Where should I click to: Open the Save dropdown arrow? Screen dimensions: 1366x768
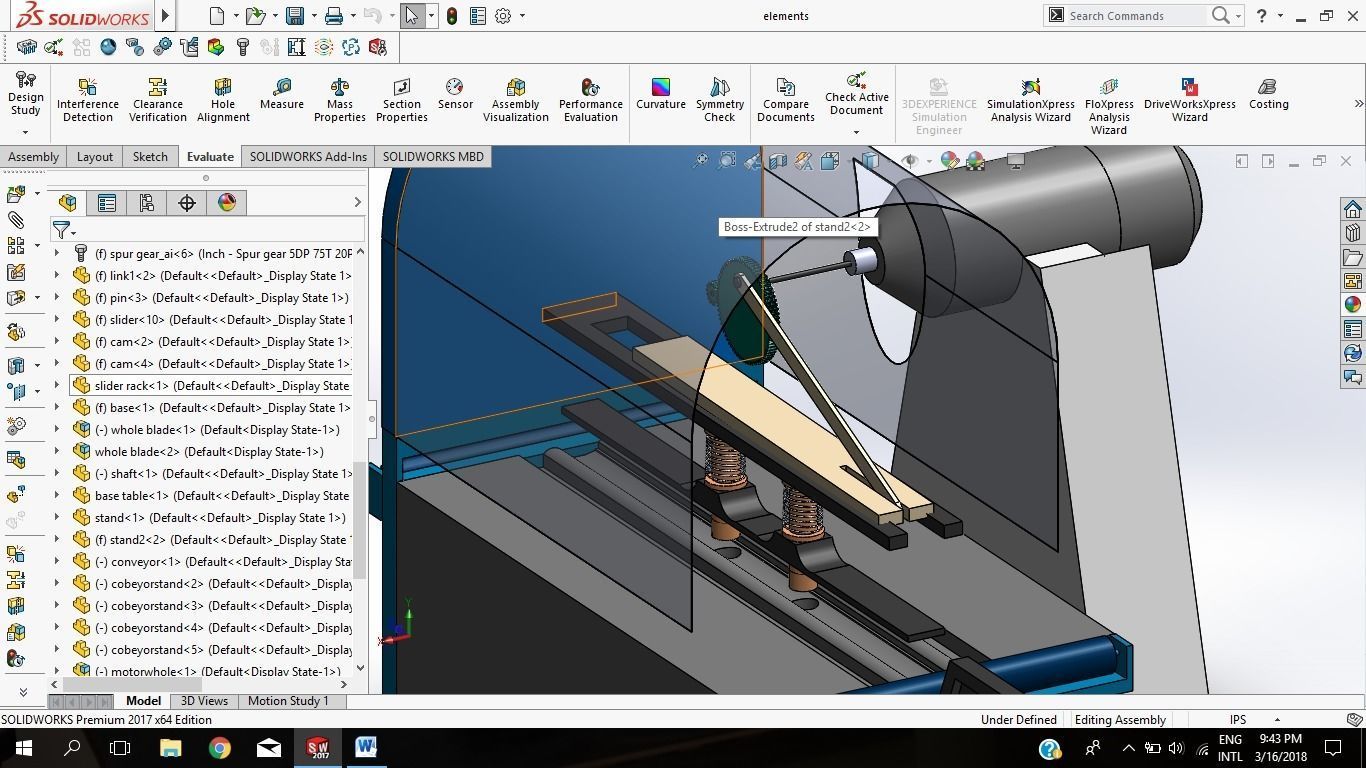314,16
